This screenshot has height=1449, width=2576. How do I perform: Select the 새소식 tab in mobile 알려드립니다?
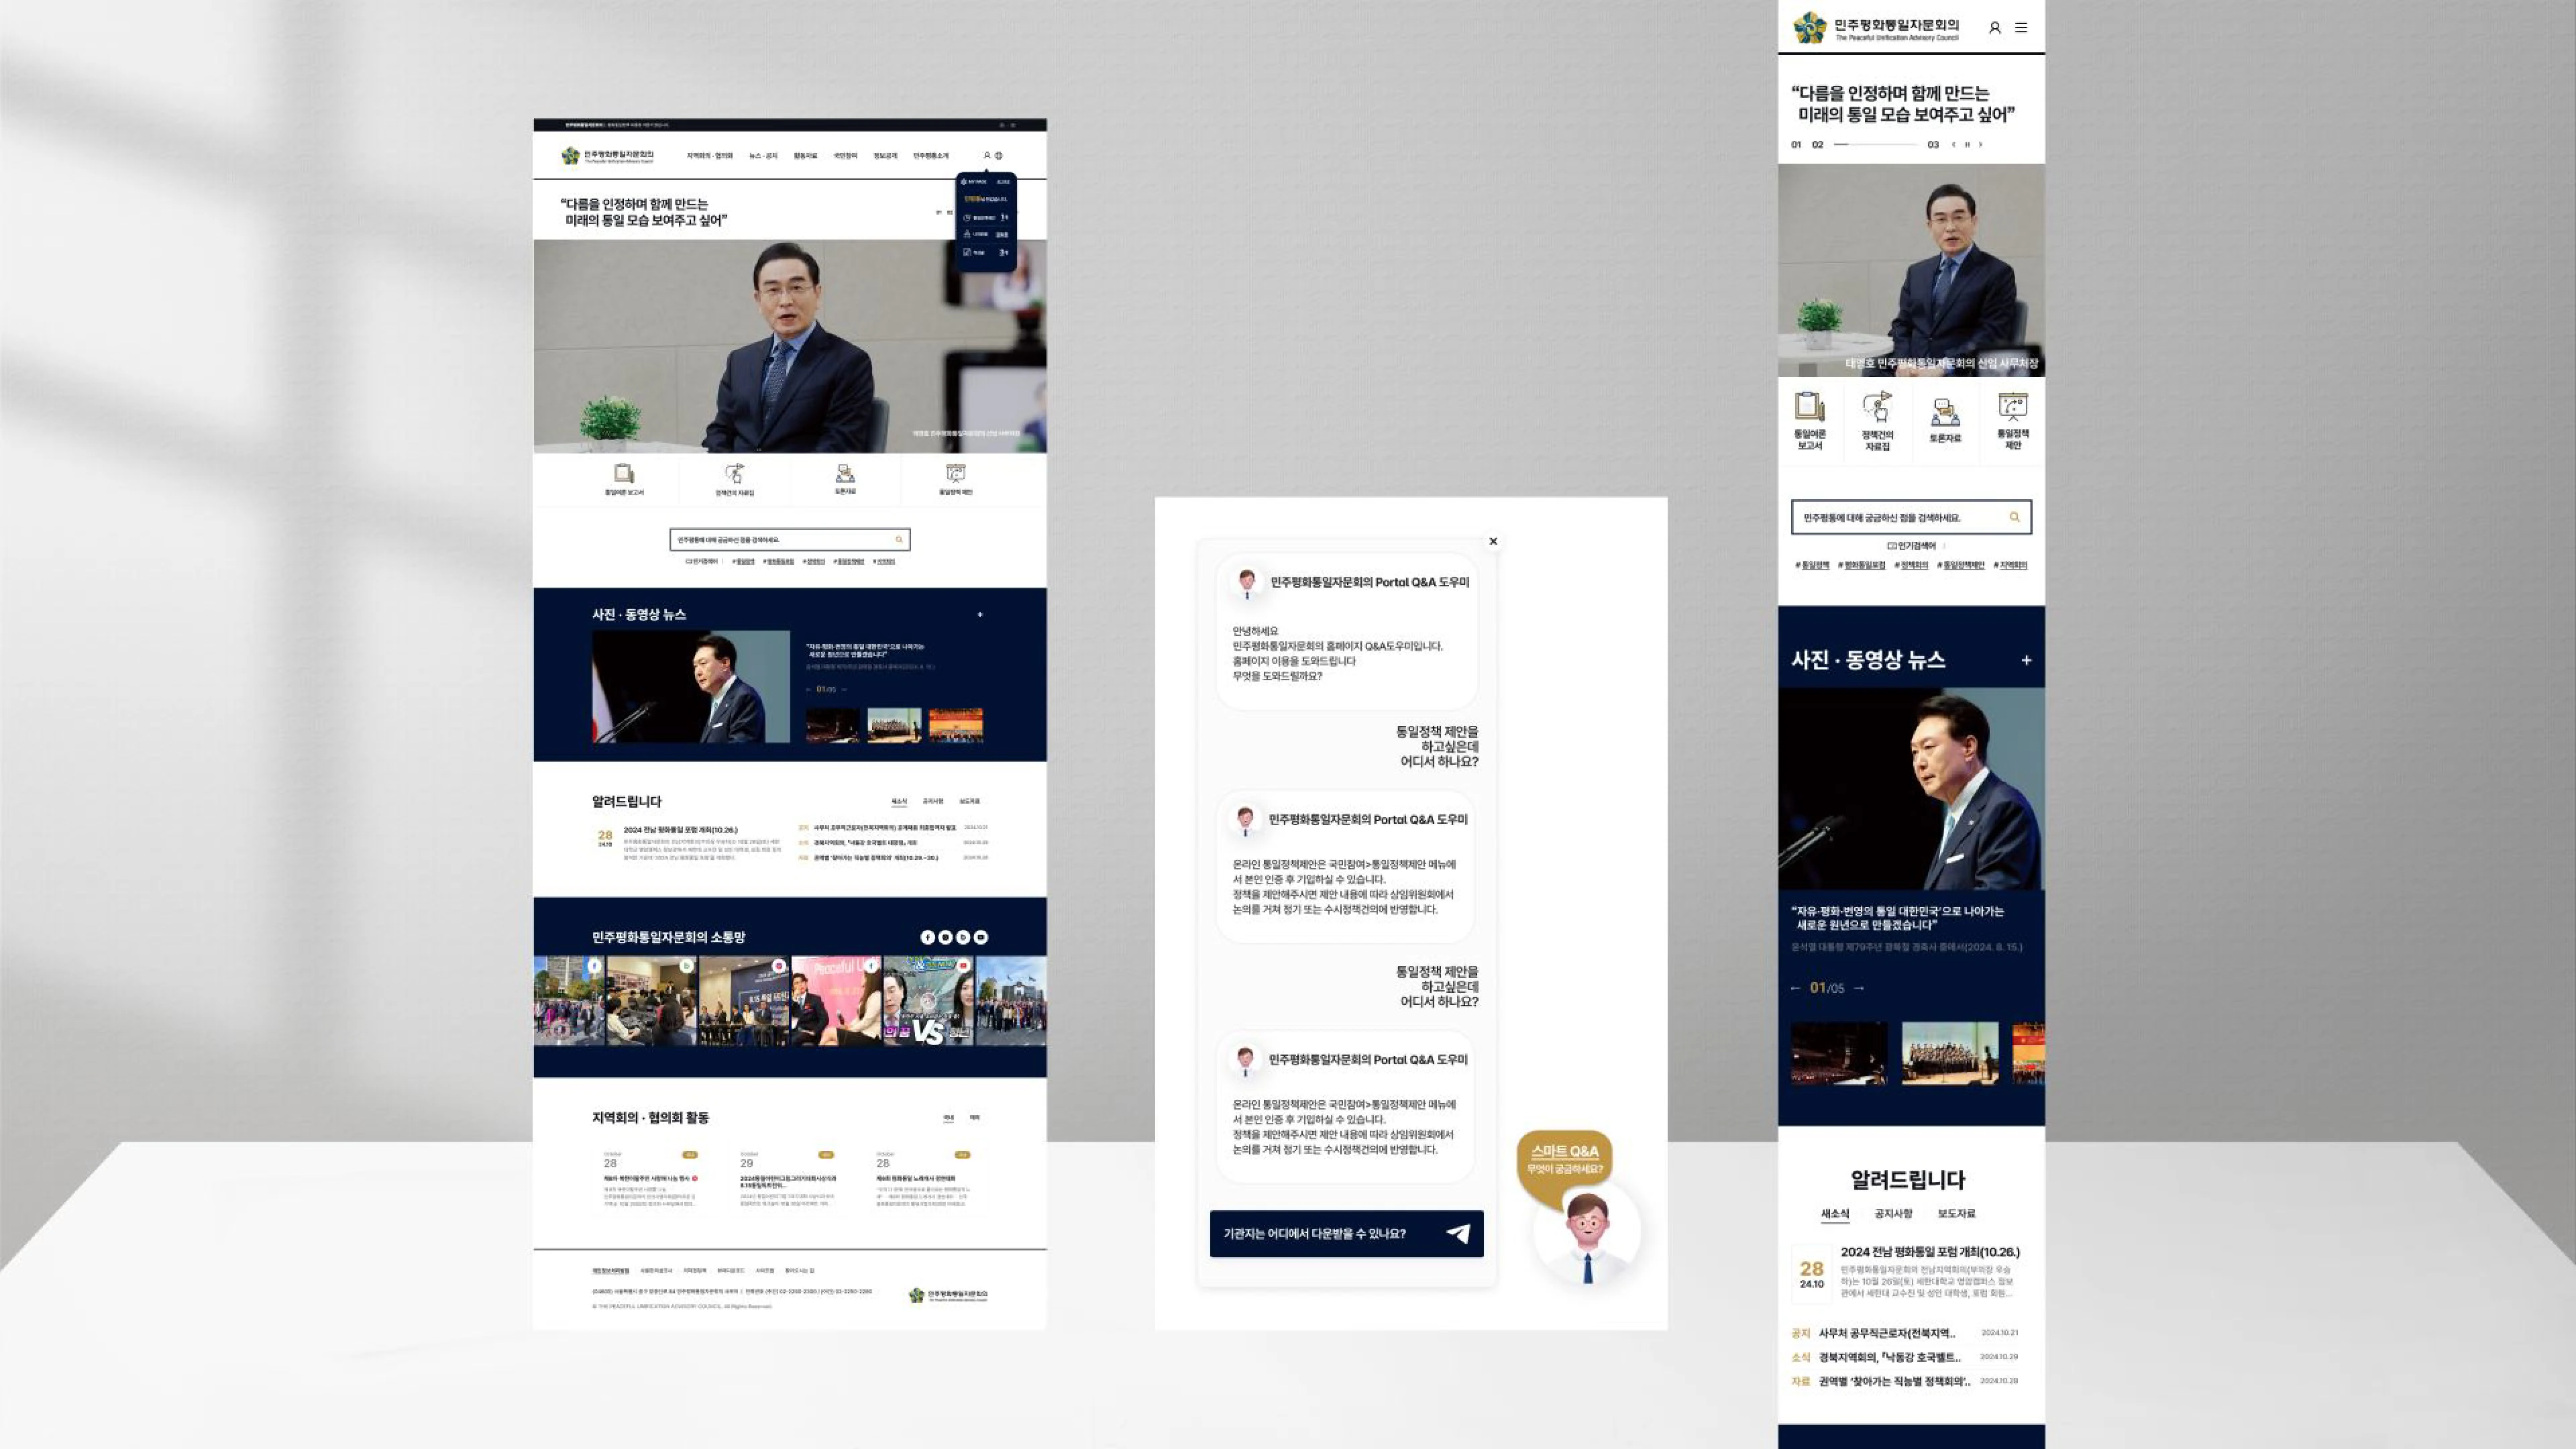1835,1213
